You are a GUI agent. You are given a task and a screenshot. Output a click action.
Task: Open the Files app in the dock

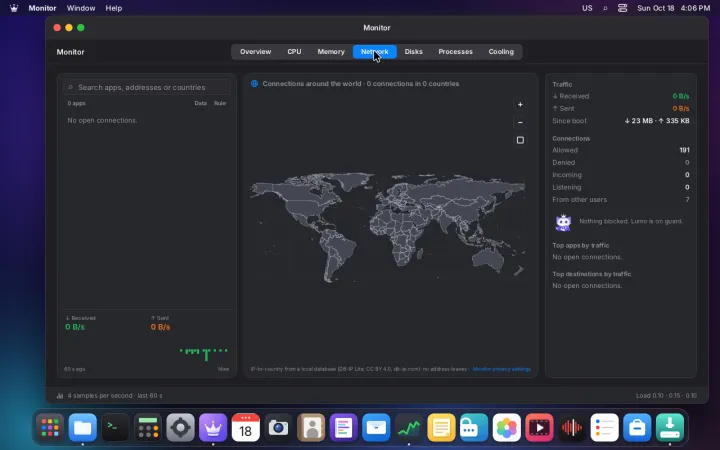83,428
